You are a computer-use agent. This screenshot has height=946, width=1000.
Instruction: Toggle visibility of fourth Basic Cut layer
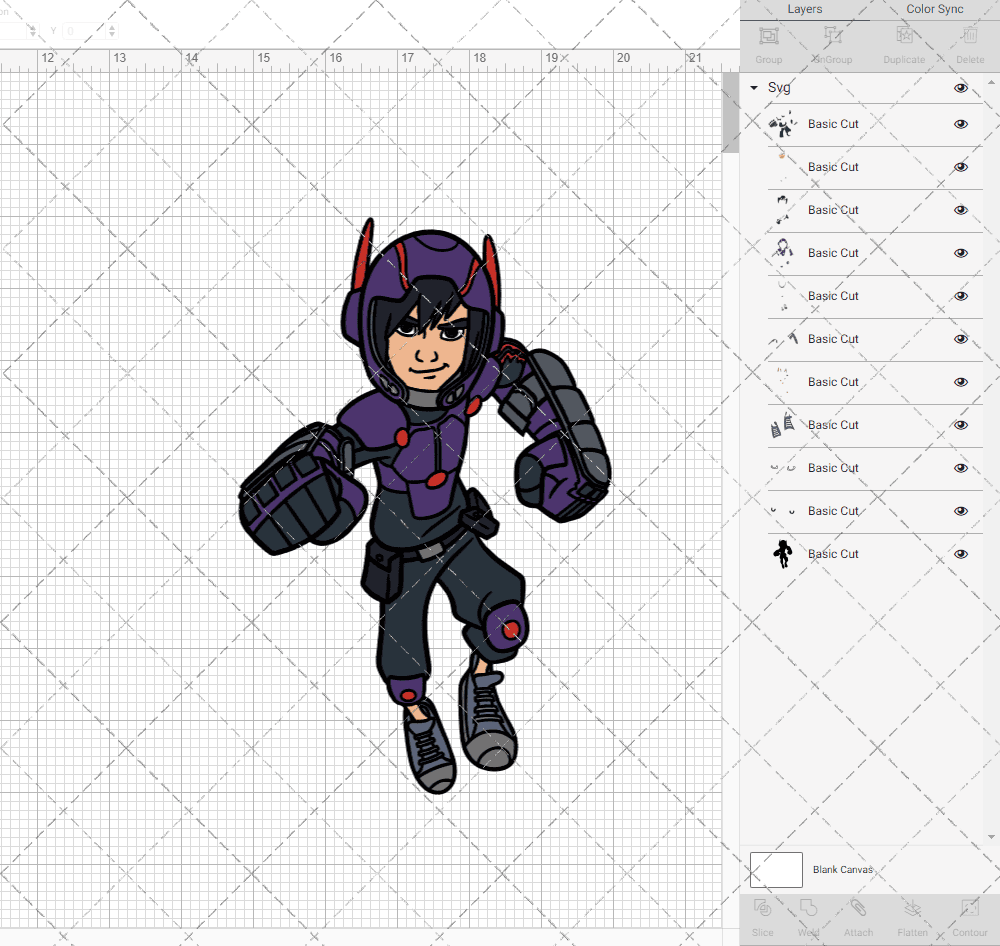(x=960, y=253)
